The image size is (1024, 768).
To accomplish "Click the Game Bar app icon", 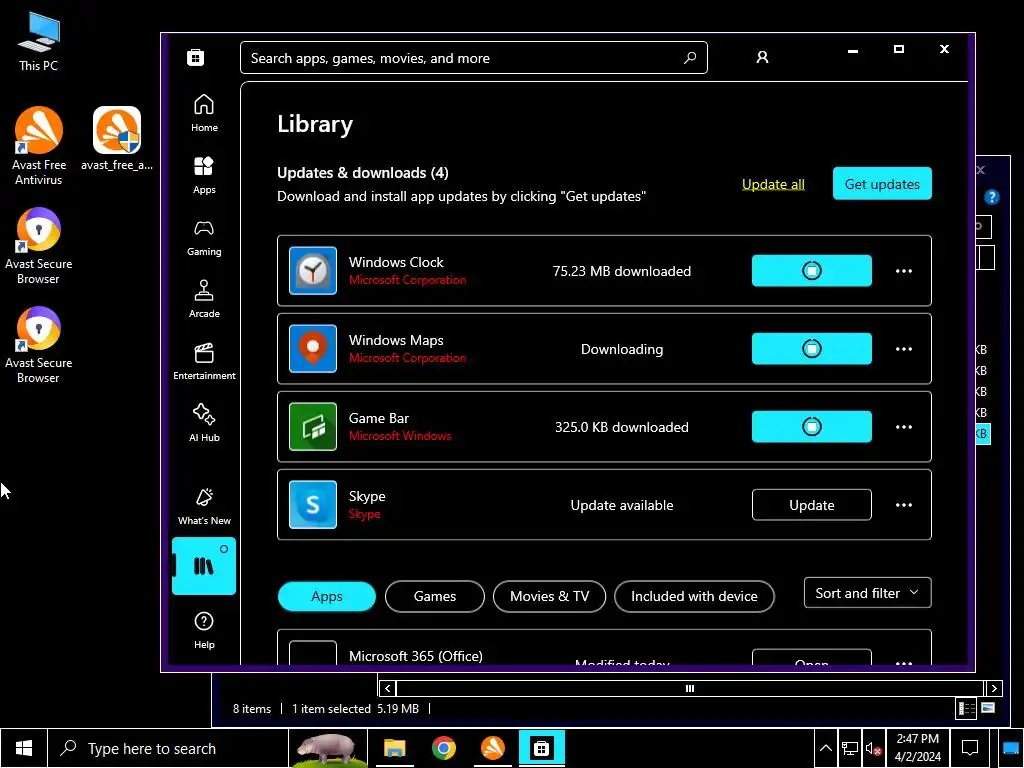I will click(313, 426).
